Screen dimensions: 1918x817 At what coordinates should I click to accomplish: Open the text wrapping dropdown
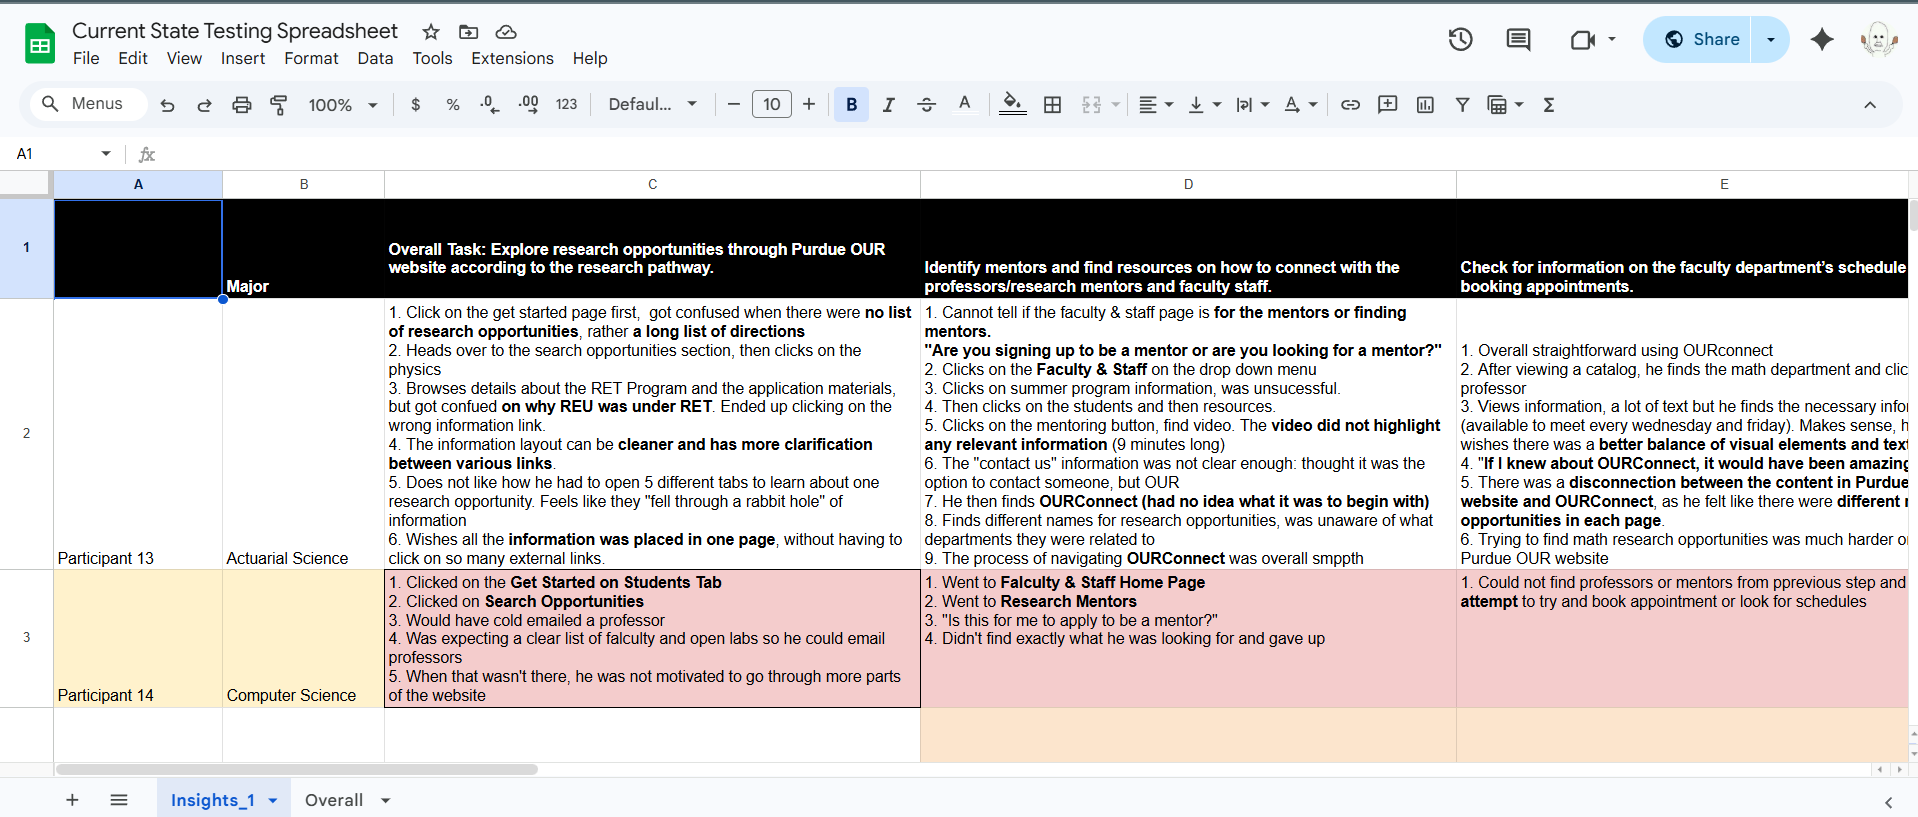pyautogui.click(x=1252, y=105)
